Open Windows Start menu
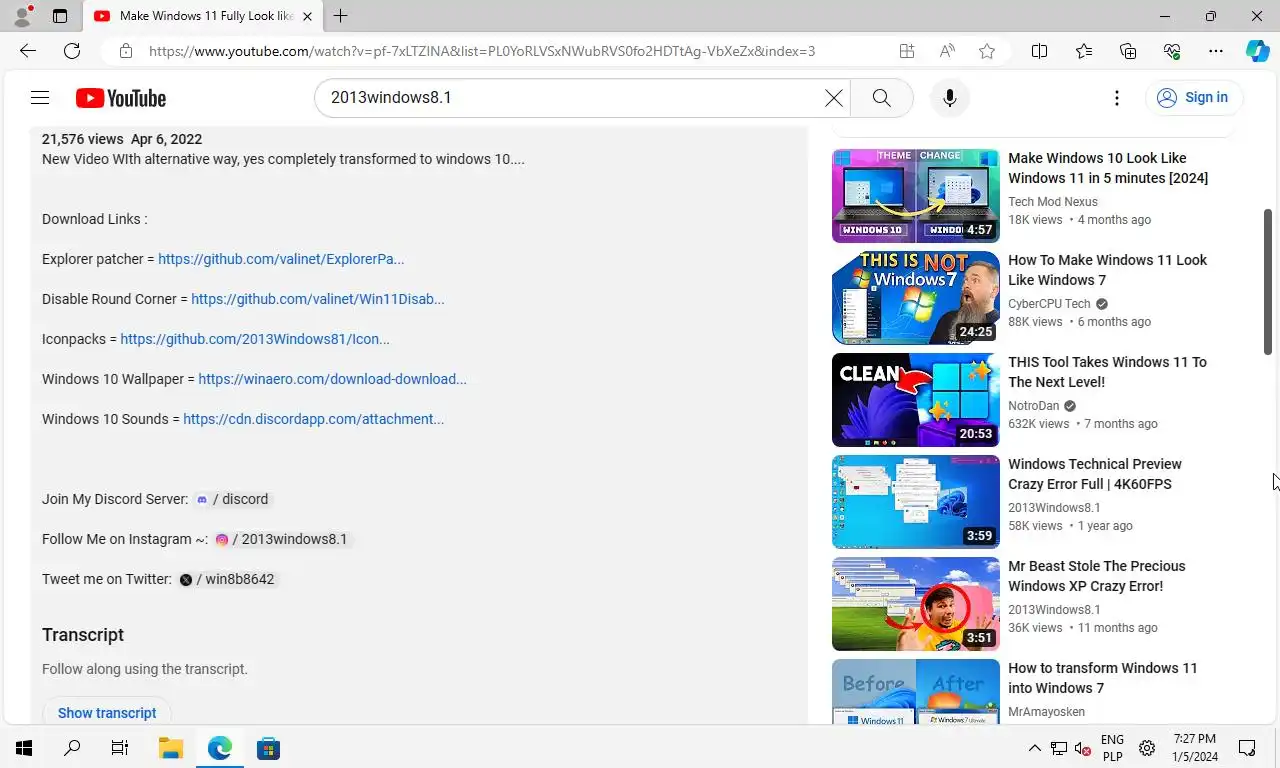Image resolution: width=1280 pixels, height=768 pixels. pos(24,748)
